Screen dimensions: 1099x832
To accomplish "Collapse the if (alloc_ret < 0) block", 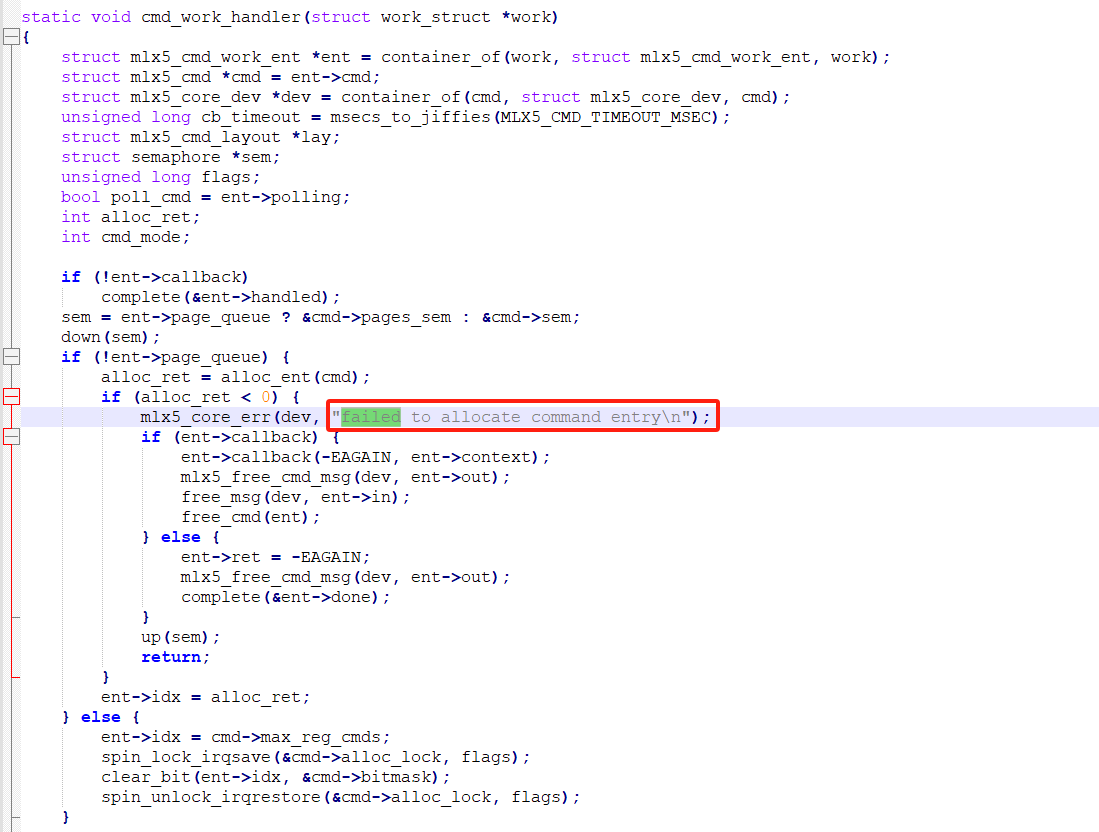I will point(11,397).
